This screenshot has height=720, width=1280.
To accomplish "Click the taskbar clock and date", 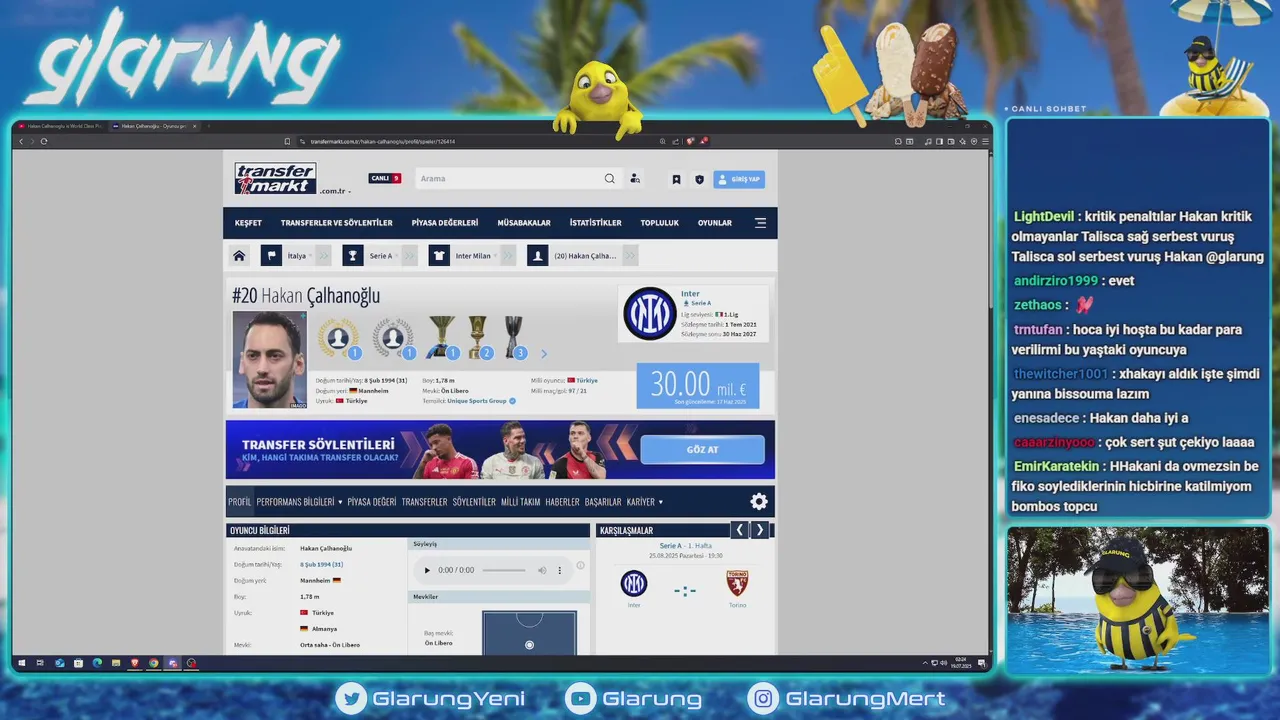I will click(x=960, y=662).
